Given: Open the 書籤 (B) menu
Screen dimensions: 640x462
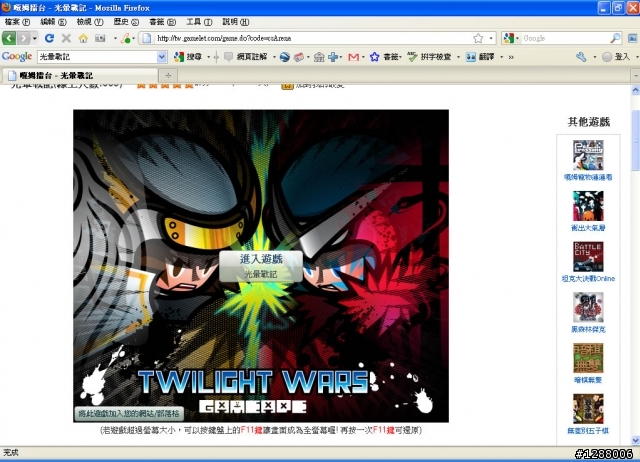Looking at the screenshot, I should [x=162, y=22].
